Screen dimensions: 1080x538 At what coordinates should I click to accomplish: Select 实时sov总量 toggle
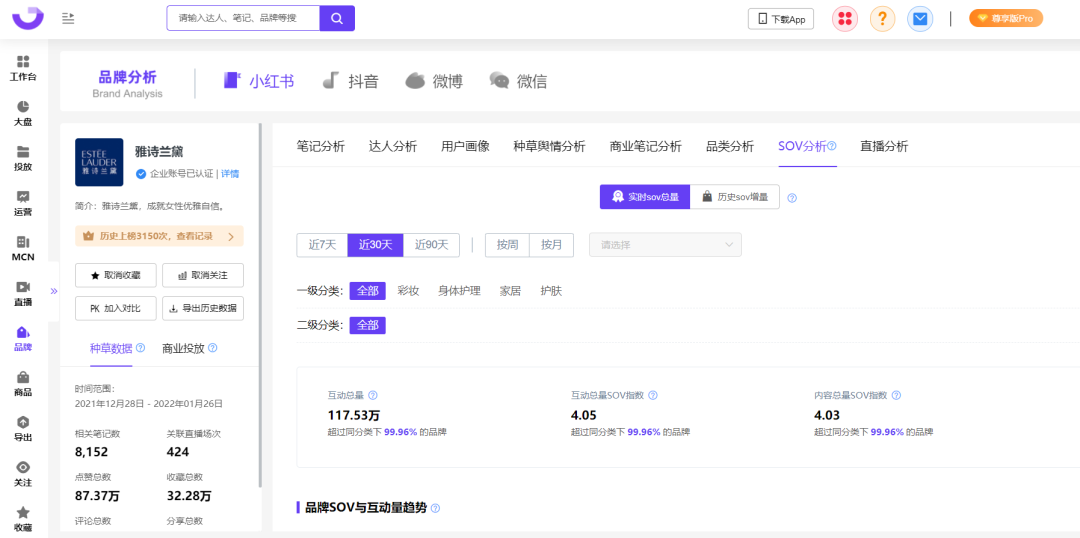[x=645, y=196]
